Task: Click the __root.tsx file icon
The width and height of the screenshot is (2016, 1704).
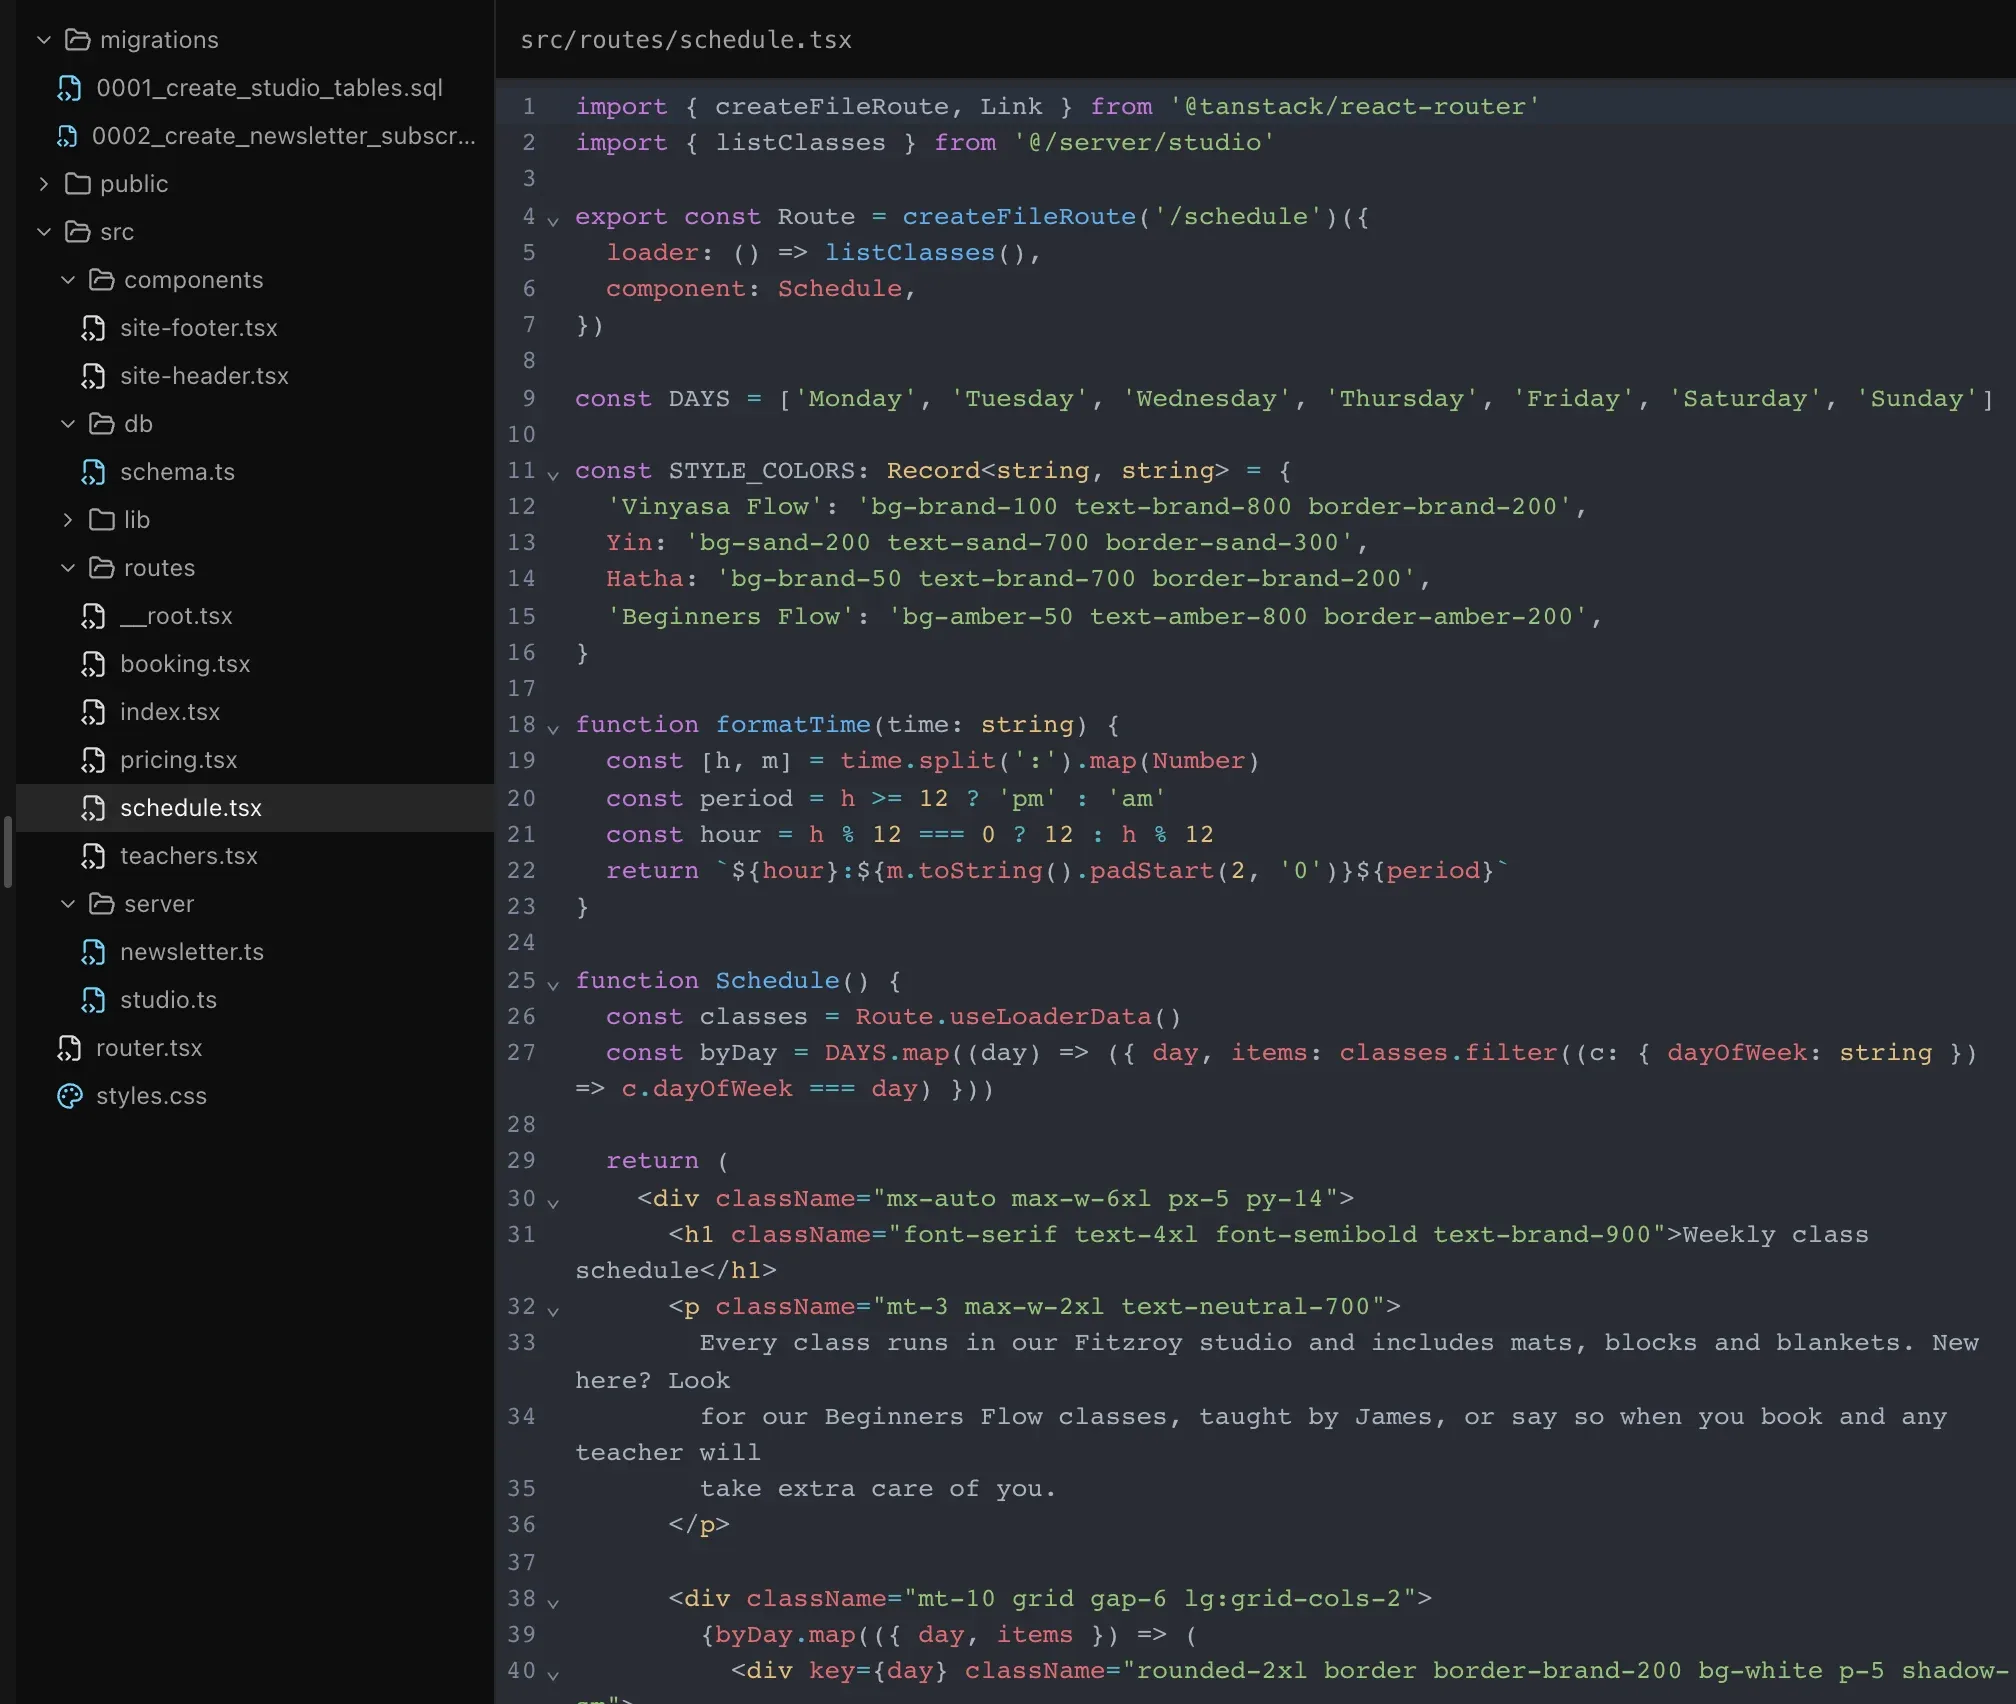Action: [93, 616]
